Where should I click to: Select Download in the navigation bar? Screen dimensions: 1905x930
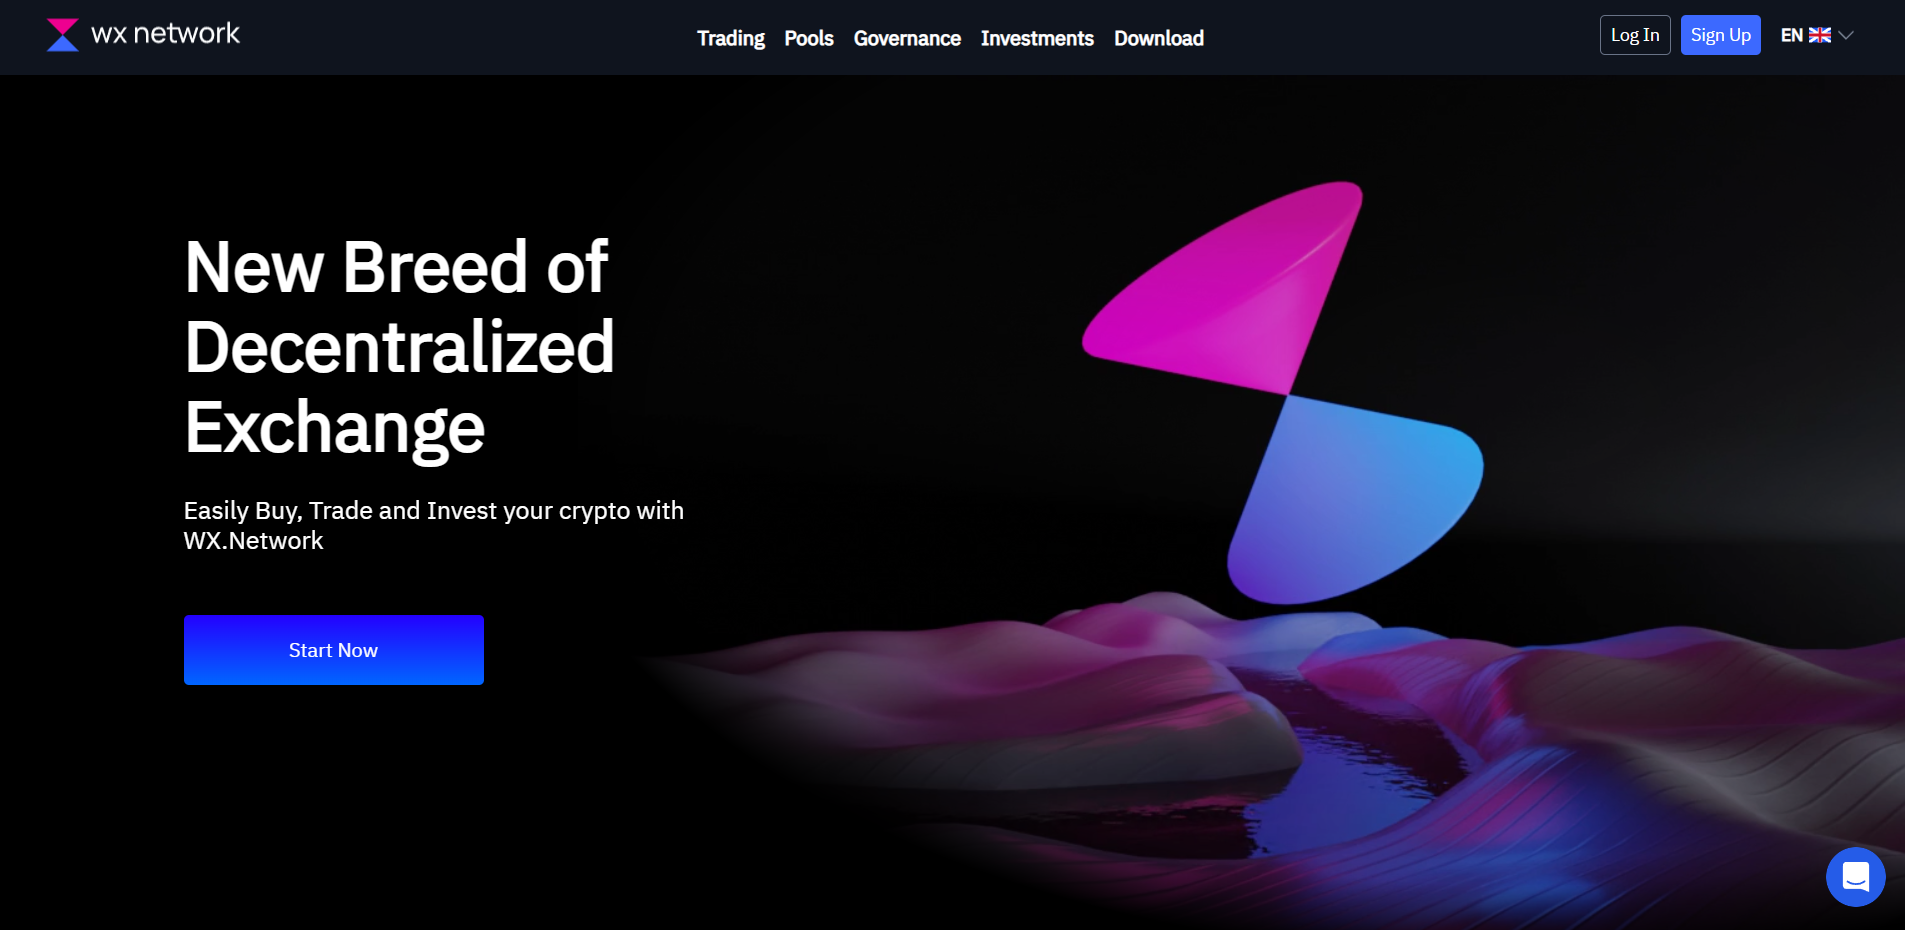1159,38
